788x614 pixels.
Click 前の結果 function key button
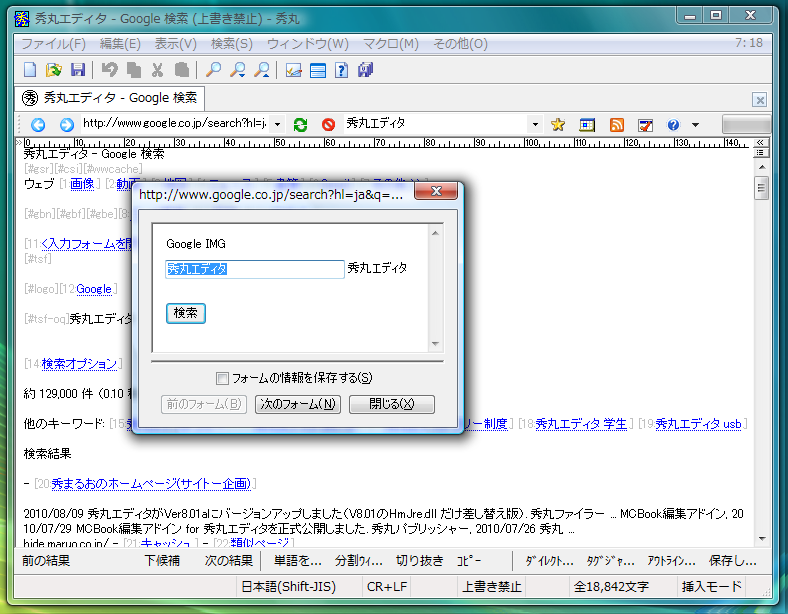click(x=46, y=561)
